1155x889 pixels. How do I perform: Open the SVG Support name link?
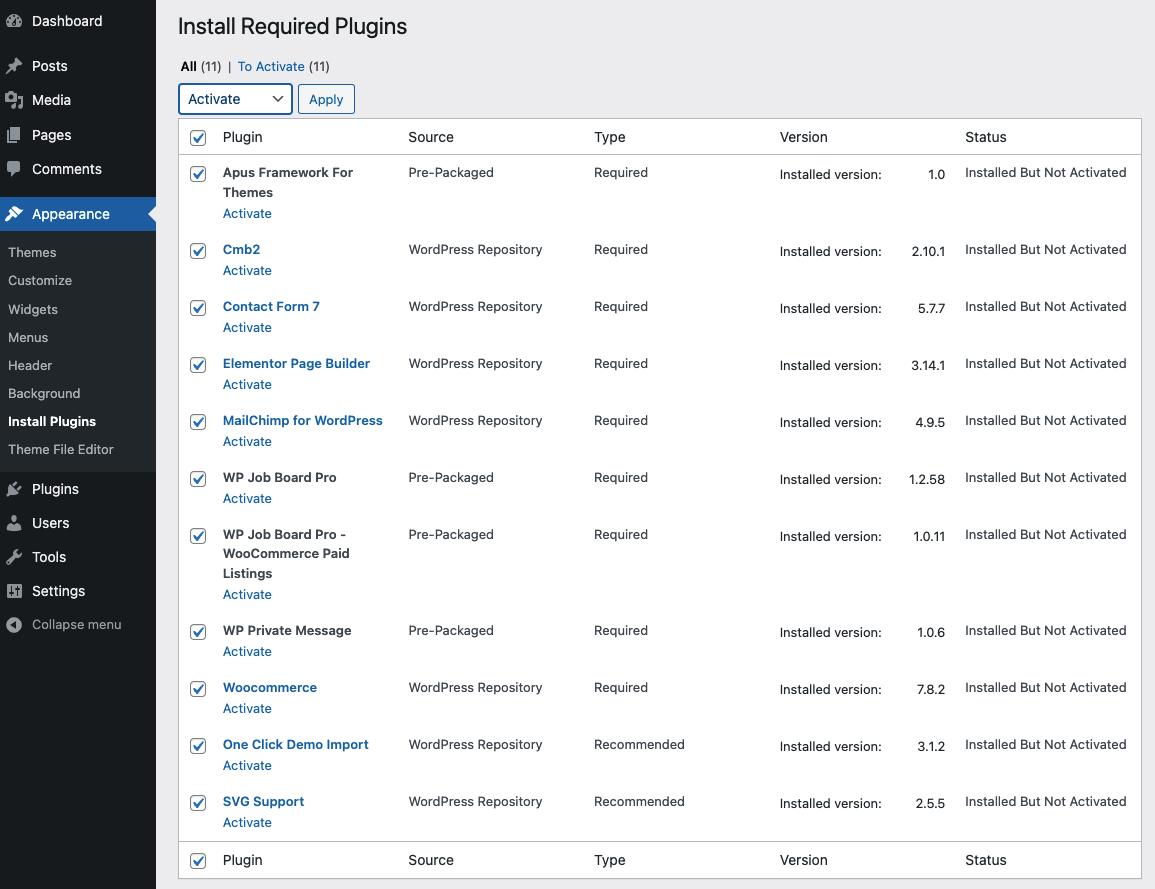pyautogui.click(x=264, y=801)
